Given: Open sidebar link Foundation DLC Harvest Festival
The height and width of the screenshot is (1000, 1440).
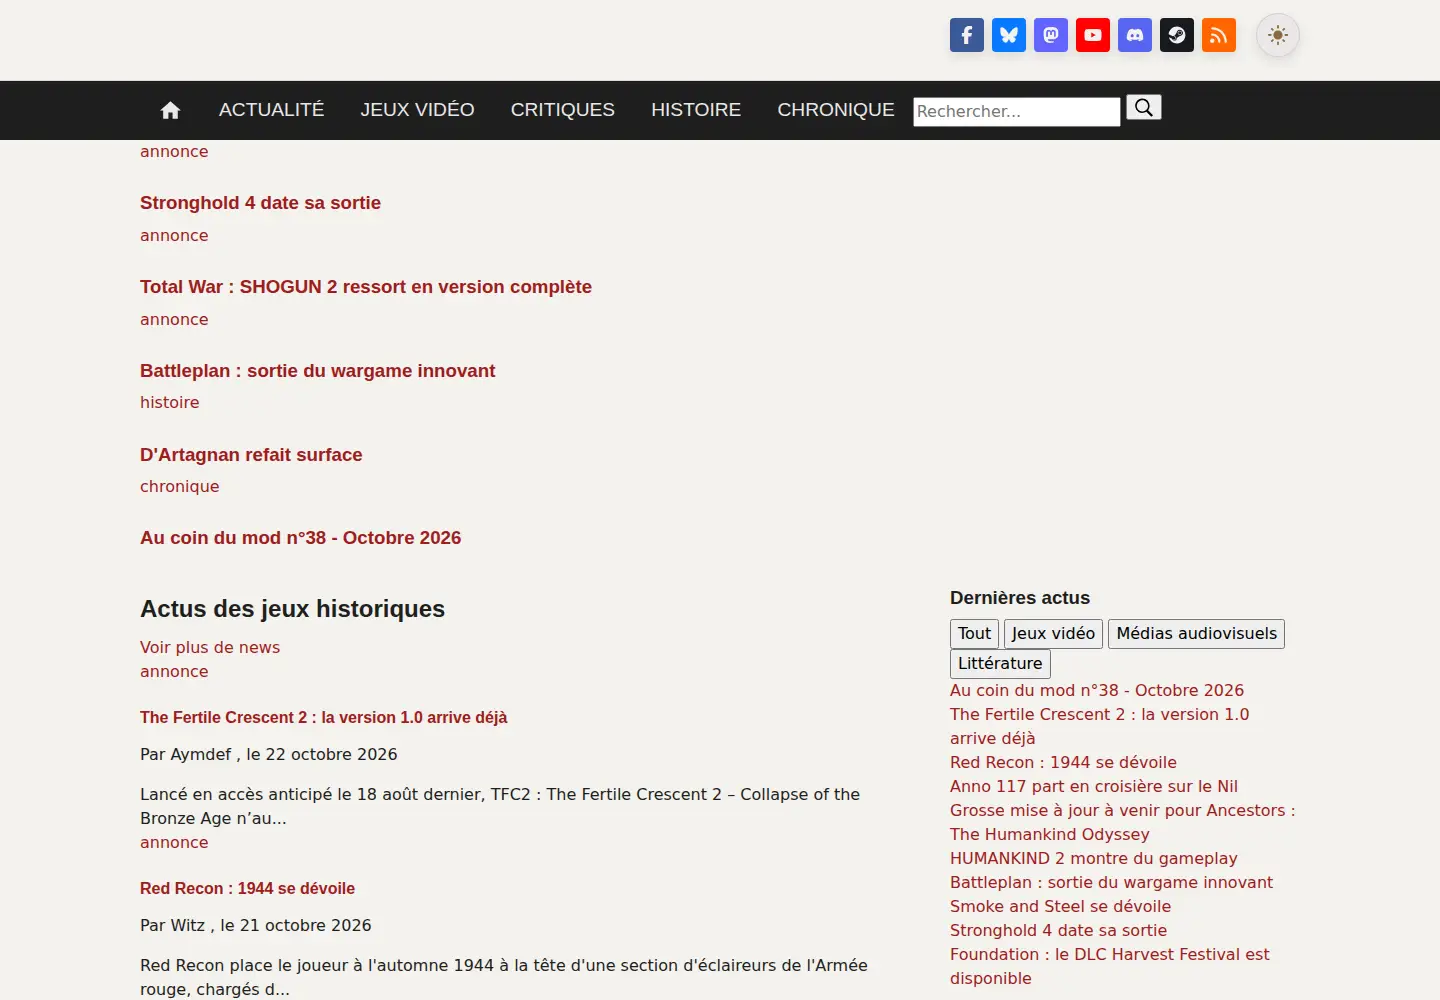Looking at the screenshot, I should (1110, 967).
